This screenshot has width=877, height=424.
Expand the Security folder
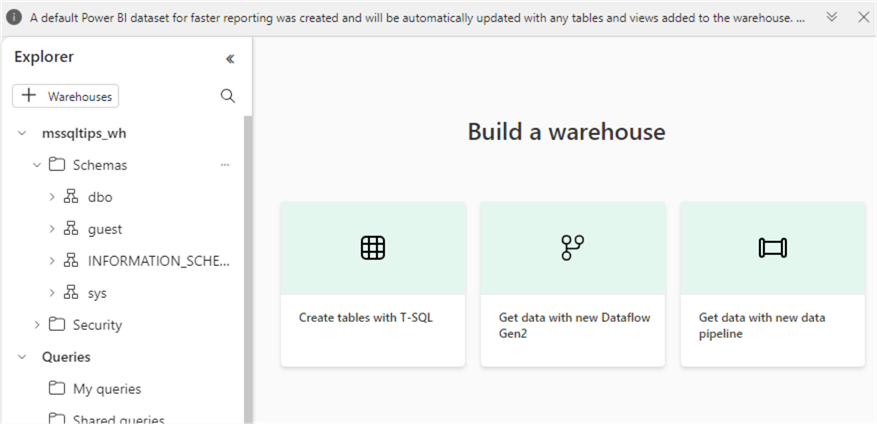[37, 325]
